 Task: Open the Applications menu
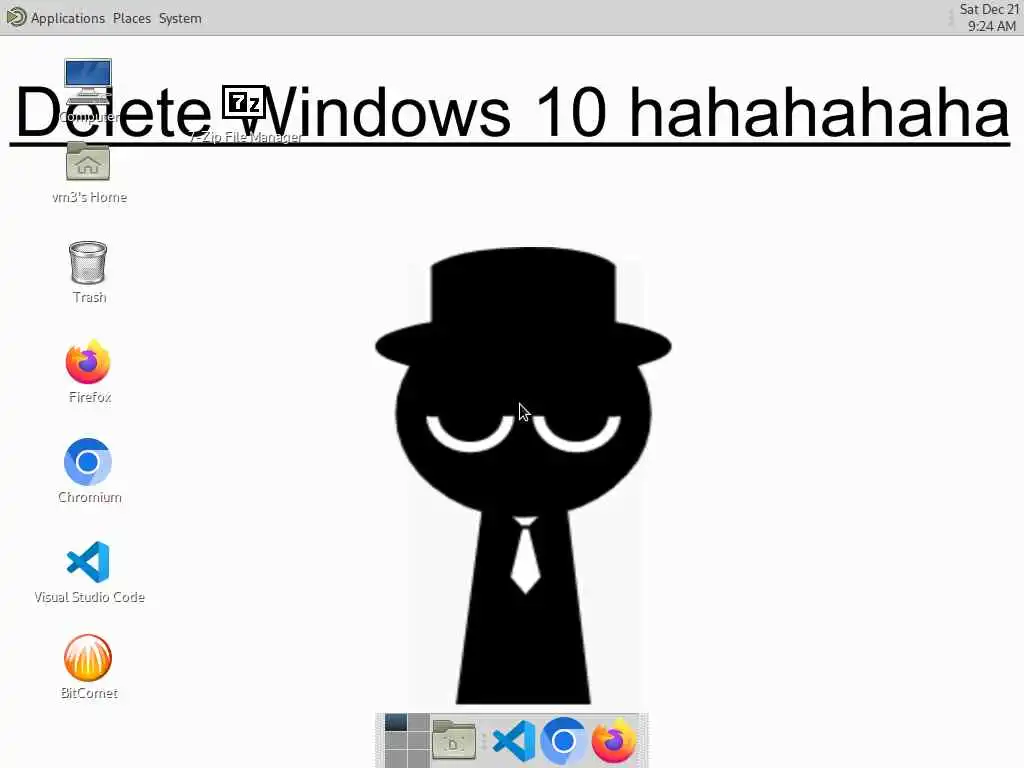(68, 18)
